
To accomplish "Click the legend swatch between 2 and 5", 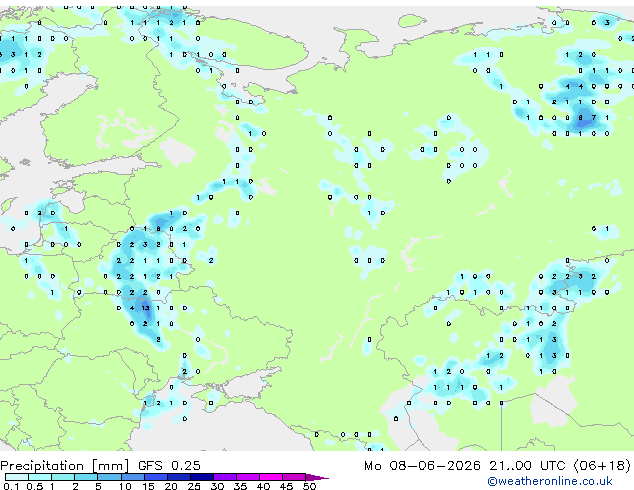I will (87, 477).
